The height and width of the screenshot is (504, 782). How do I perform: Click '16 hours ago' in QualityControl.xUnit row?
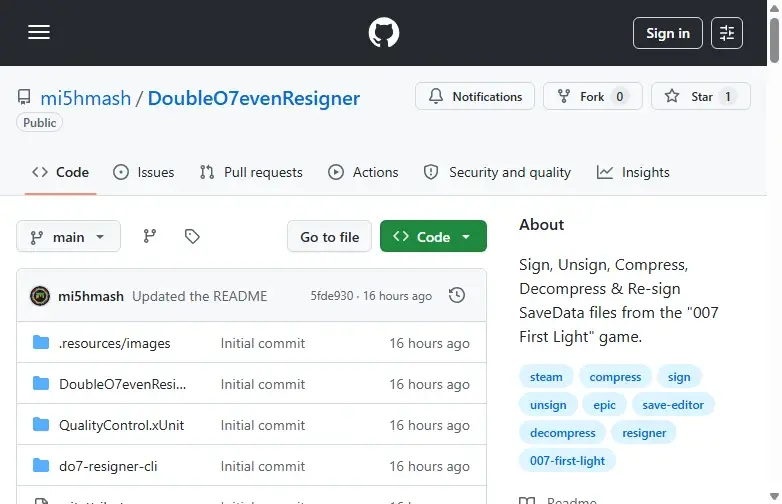point(429,425)
